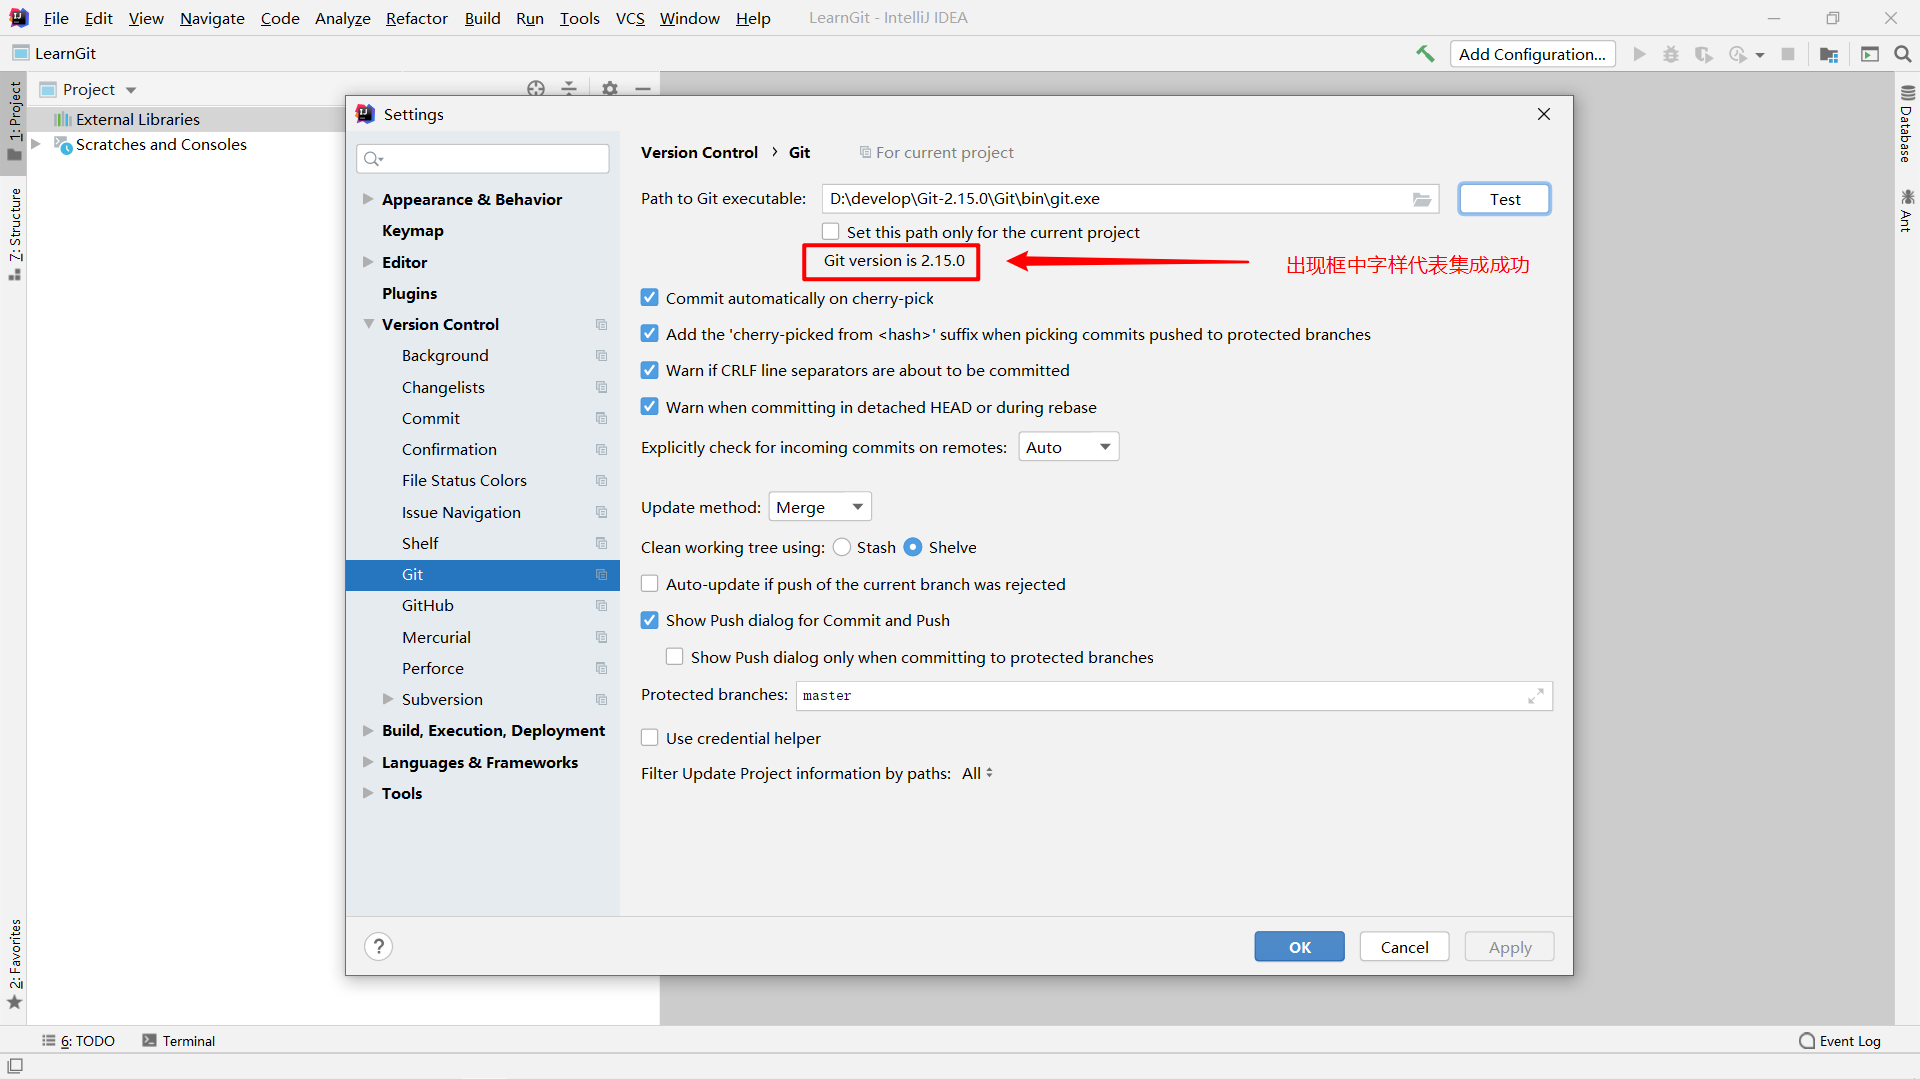Open the Favorites tool window
The image size is (1920, 1079).
pyautogui.click(x=15, y=964)
